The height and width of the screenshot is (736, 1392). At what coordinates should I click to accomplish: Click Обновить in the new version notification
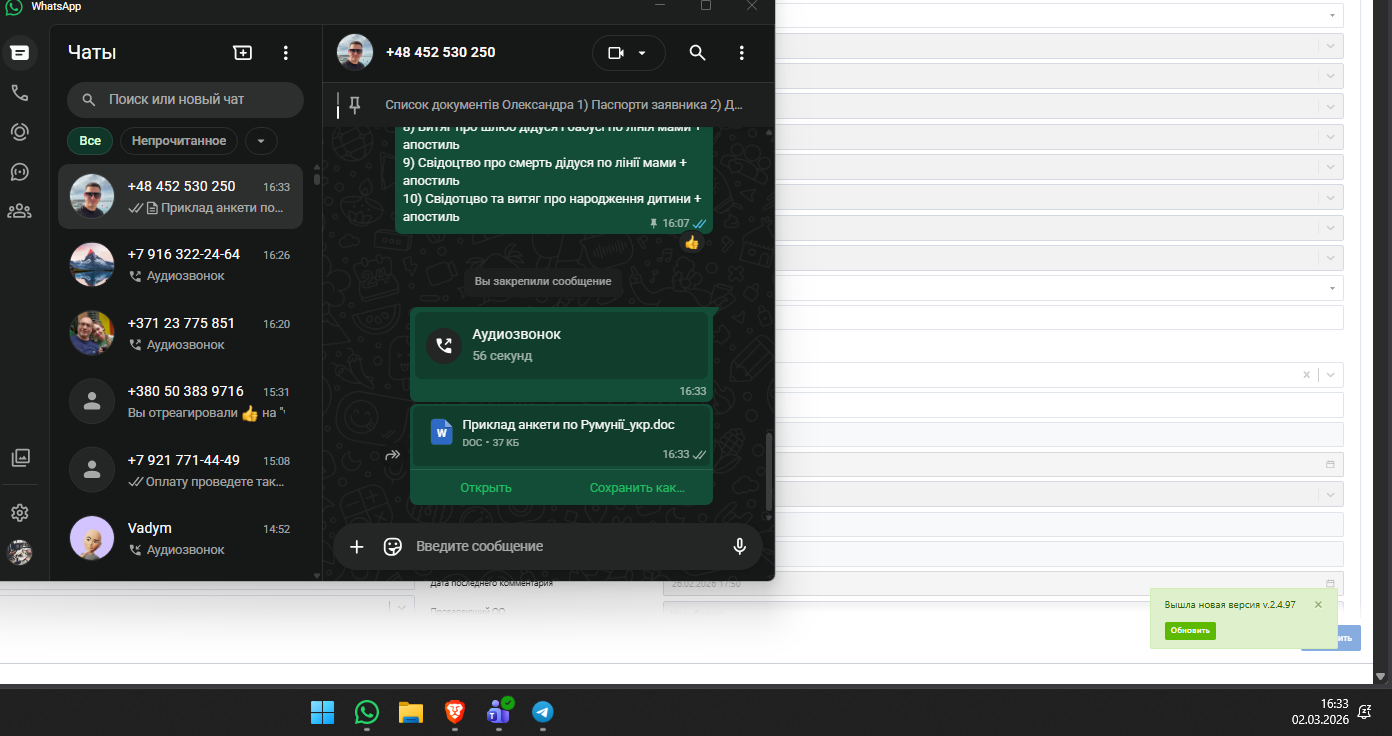(1190, 631)
